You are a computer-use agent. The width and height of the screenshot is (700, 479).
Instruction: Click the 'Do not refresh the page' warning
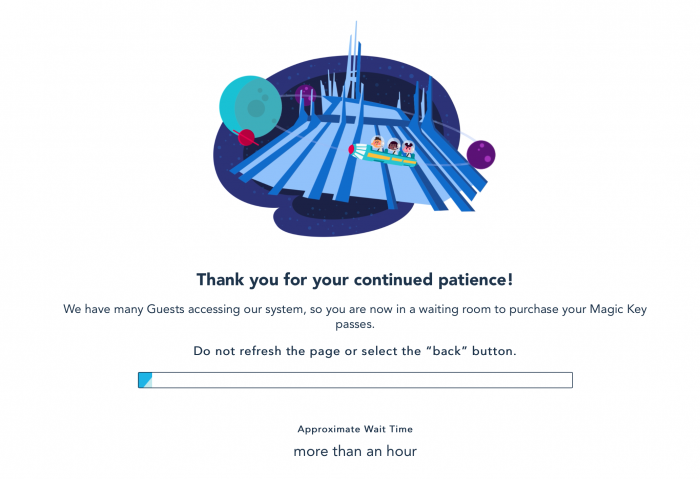coord(355,351)
